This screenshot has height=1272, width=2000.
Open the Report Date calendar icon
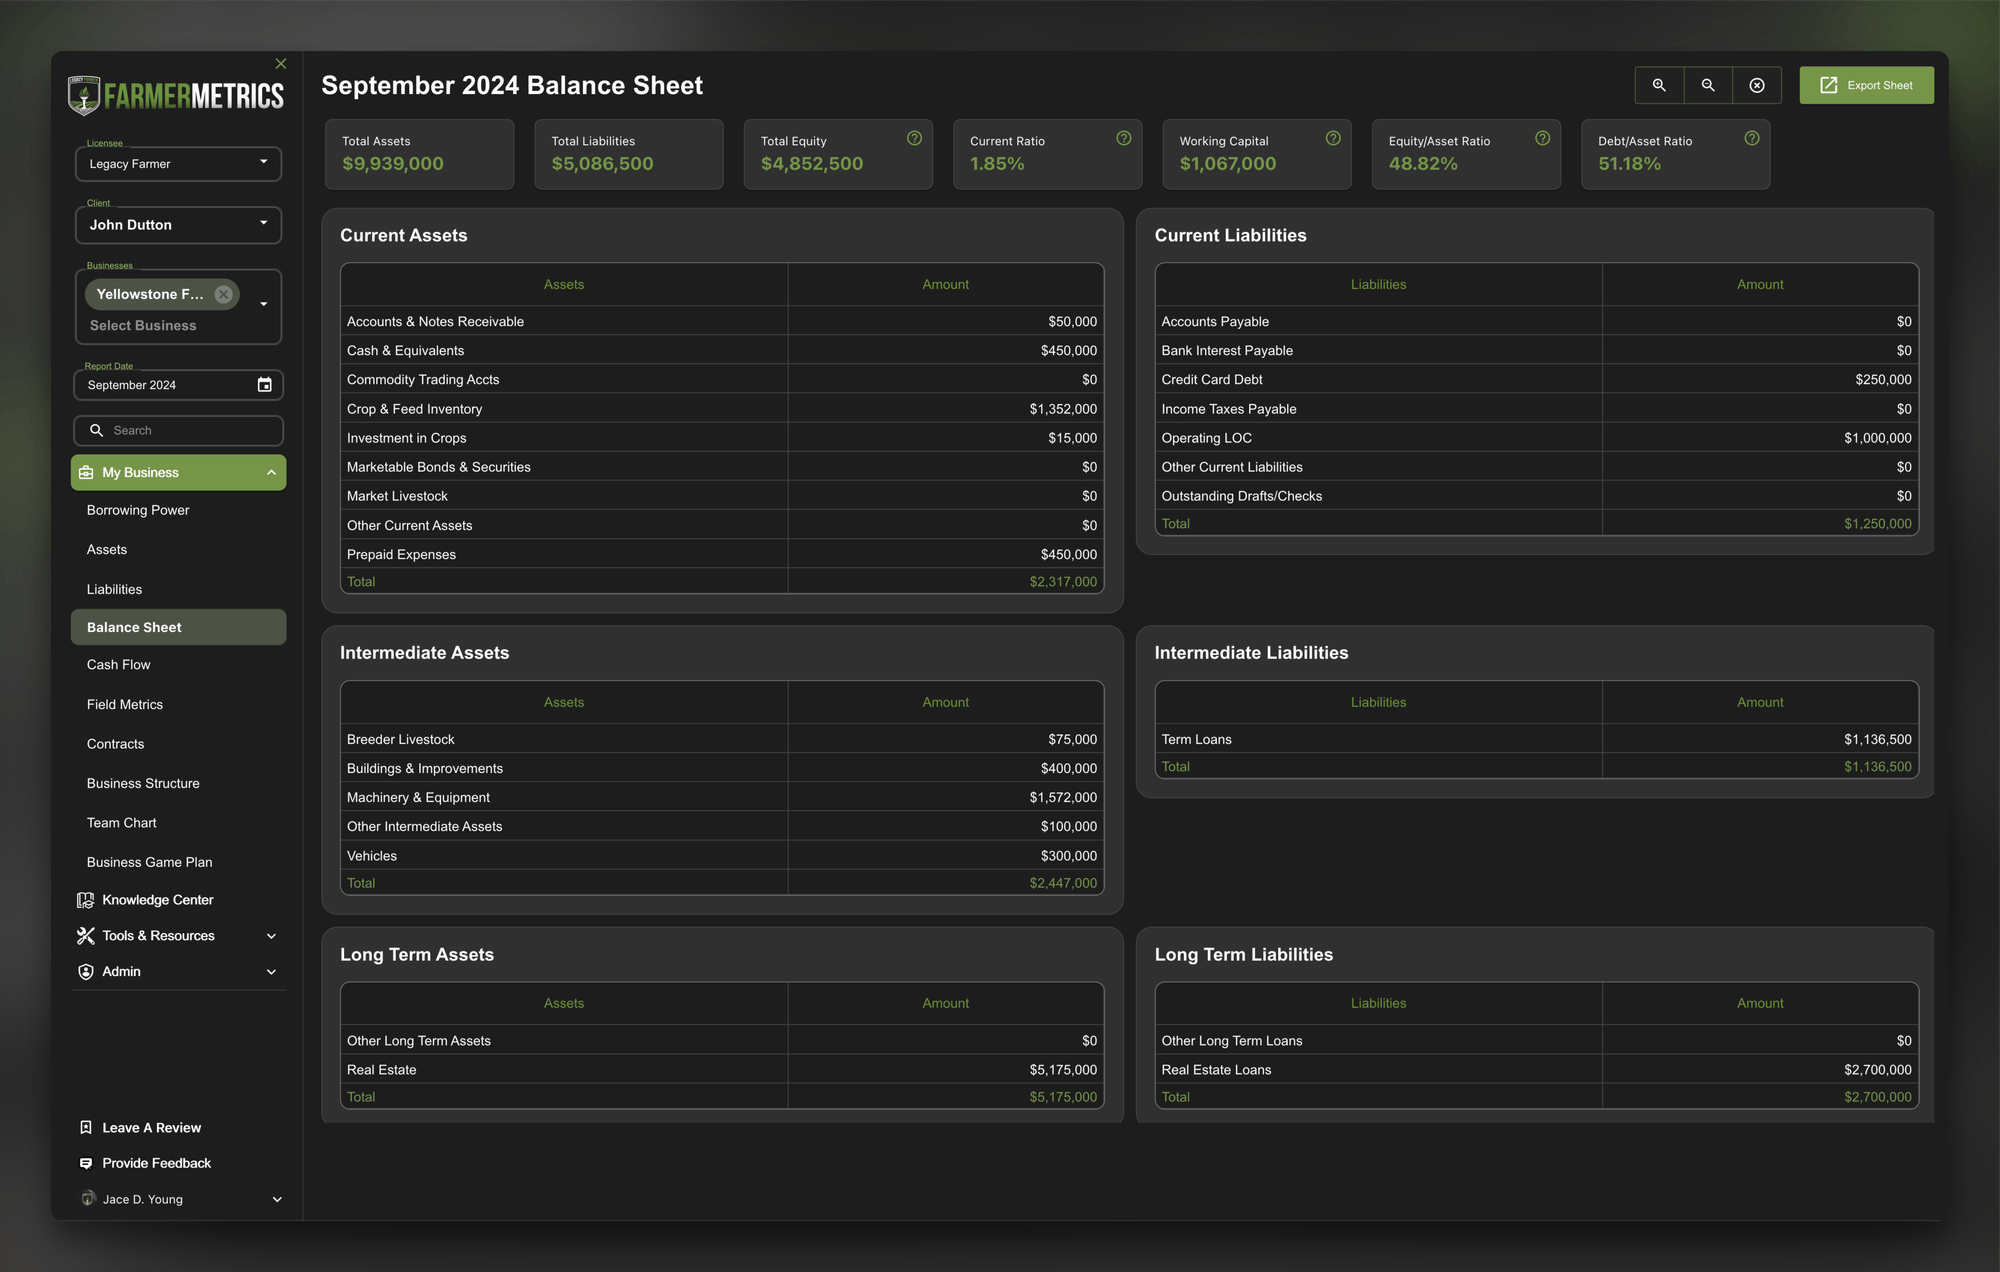click(x=264, y=385)
